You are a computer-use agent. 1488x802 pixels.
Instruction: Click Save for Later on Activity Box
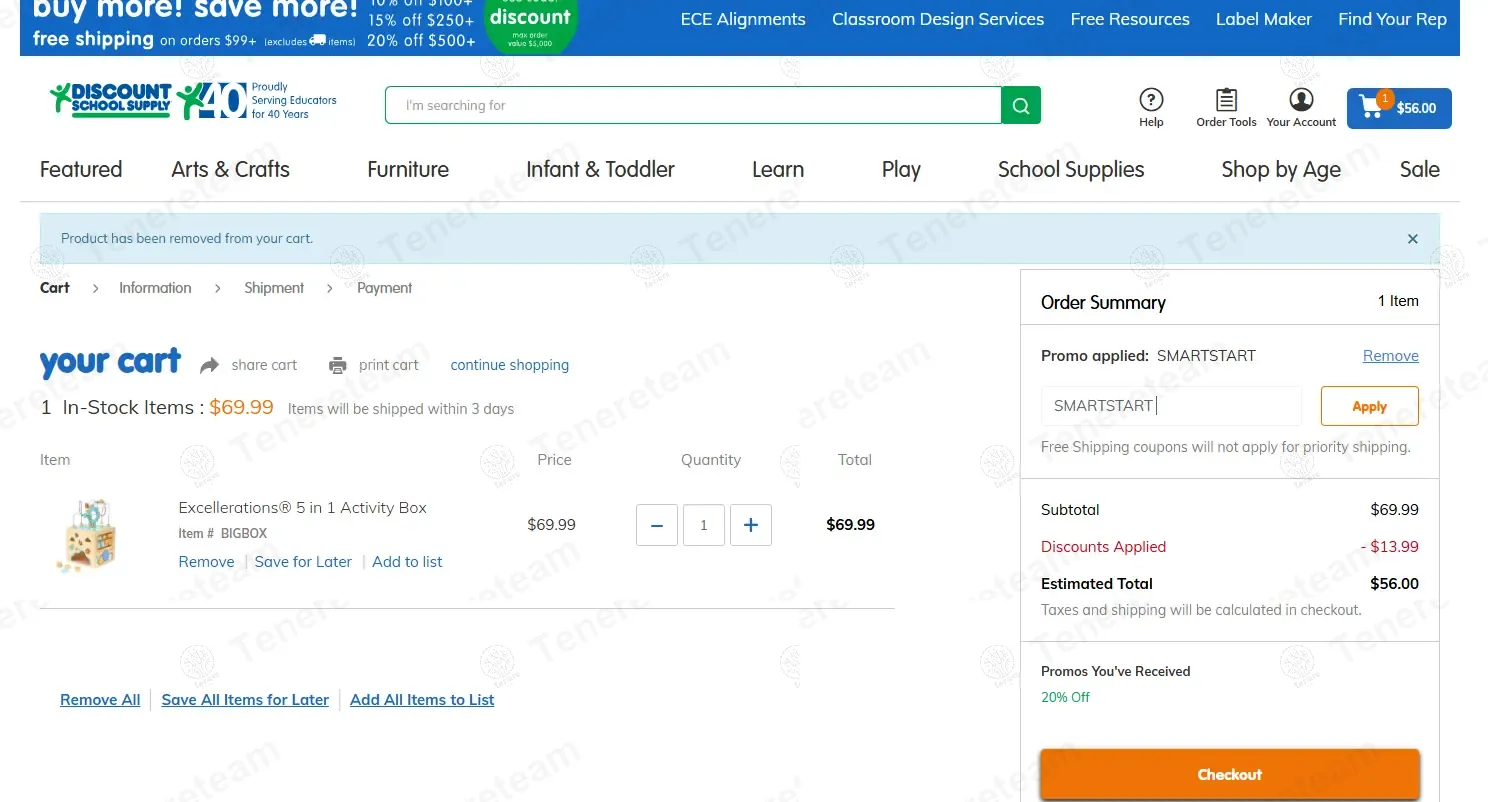tap(303, 562)
